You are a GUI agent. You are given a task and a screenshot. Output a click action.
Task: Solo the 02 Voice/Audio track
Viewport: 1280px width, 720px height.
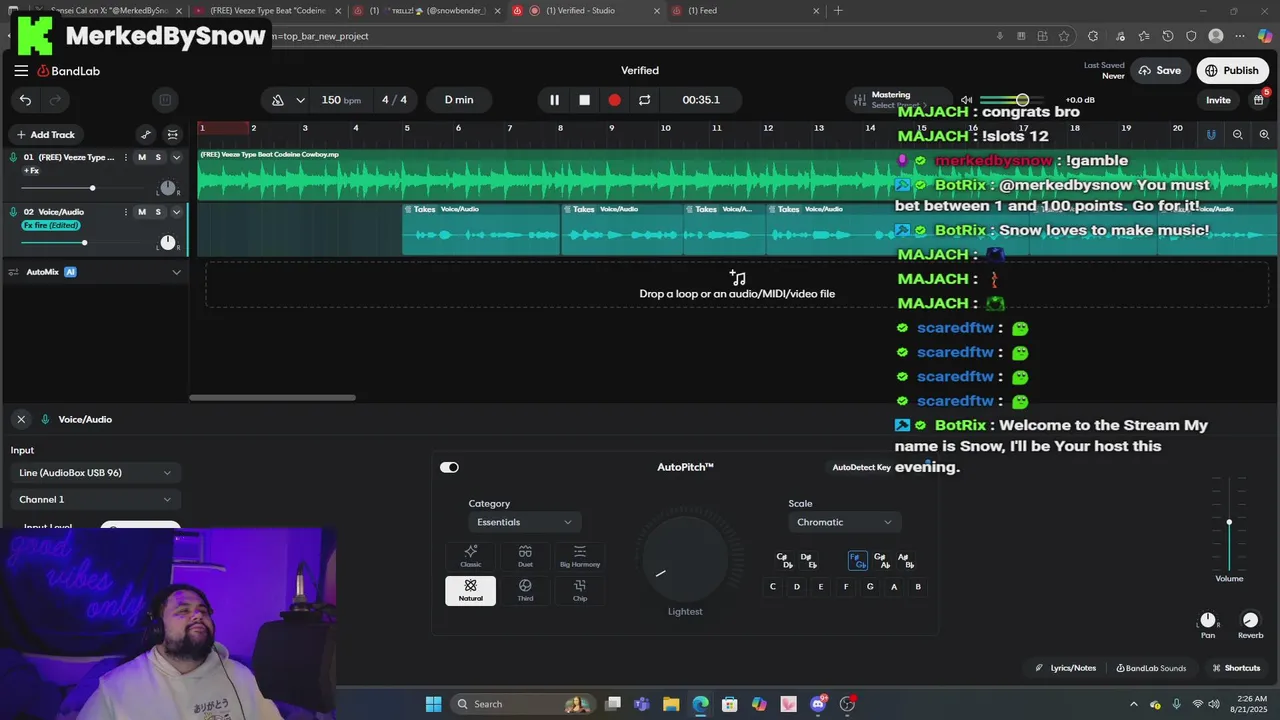pyautogui.click(x=158, y=212)
